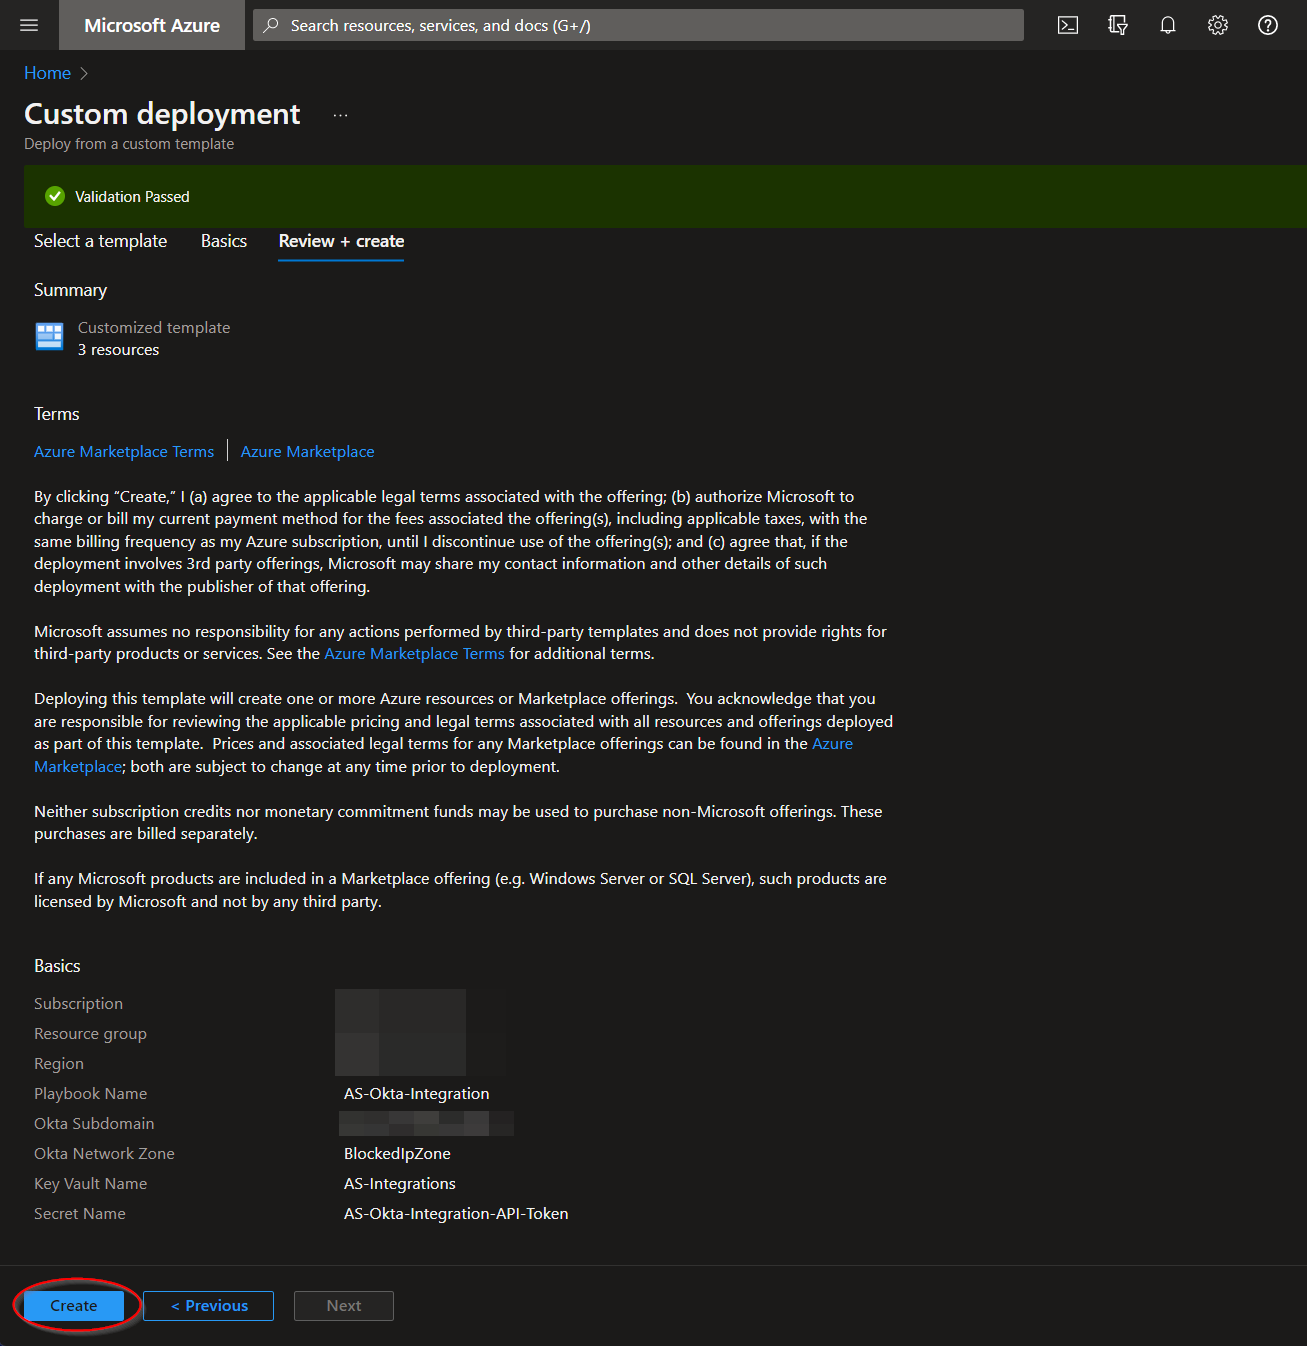Viewport: 1307px width, 1346px height.
Task: Open the Azure Marketplace Terms link under Terms
Action: tap(124, 452)
